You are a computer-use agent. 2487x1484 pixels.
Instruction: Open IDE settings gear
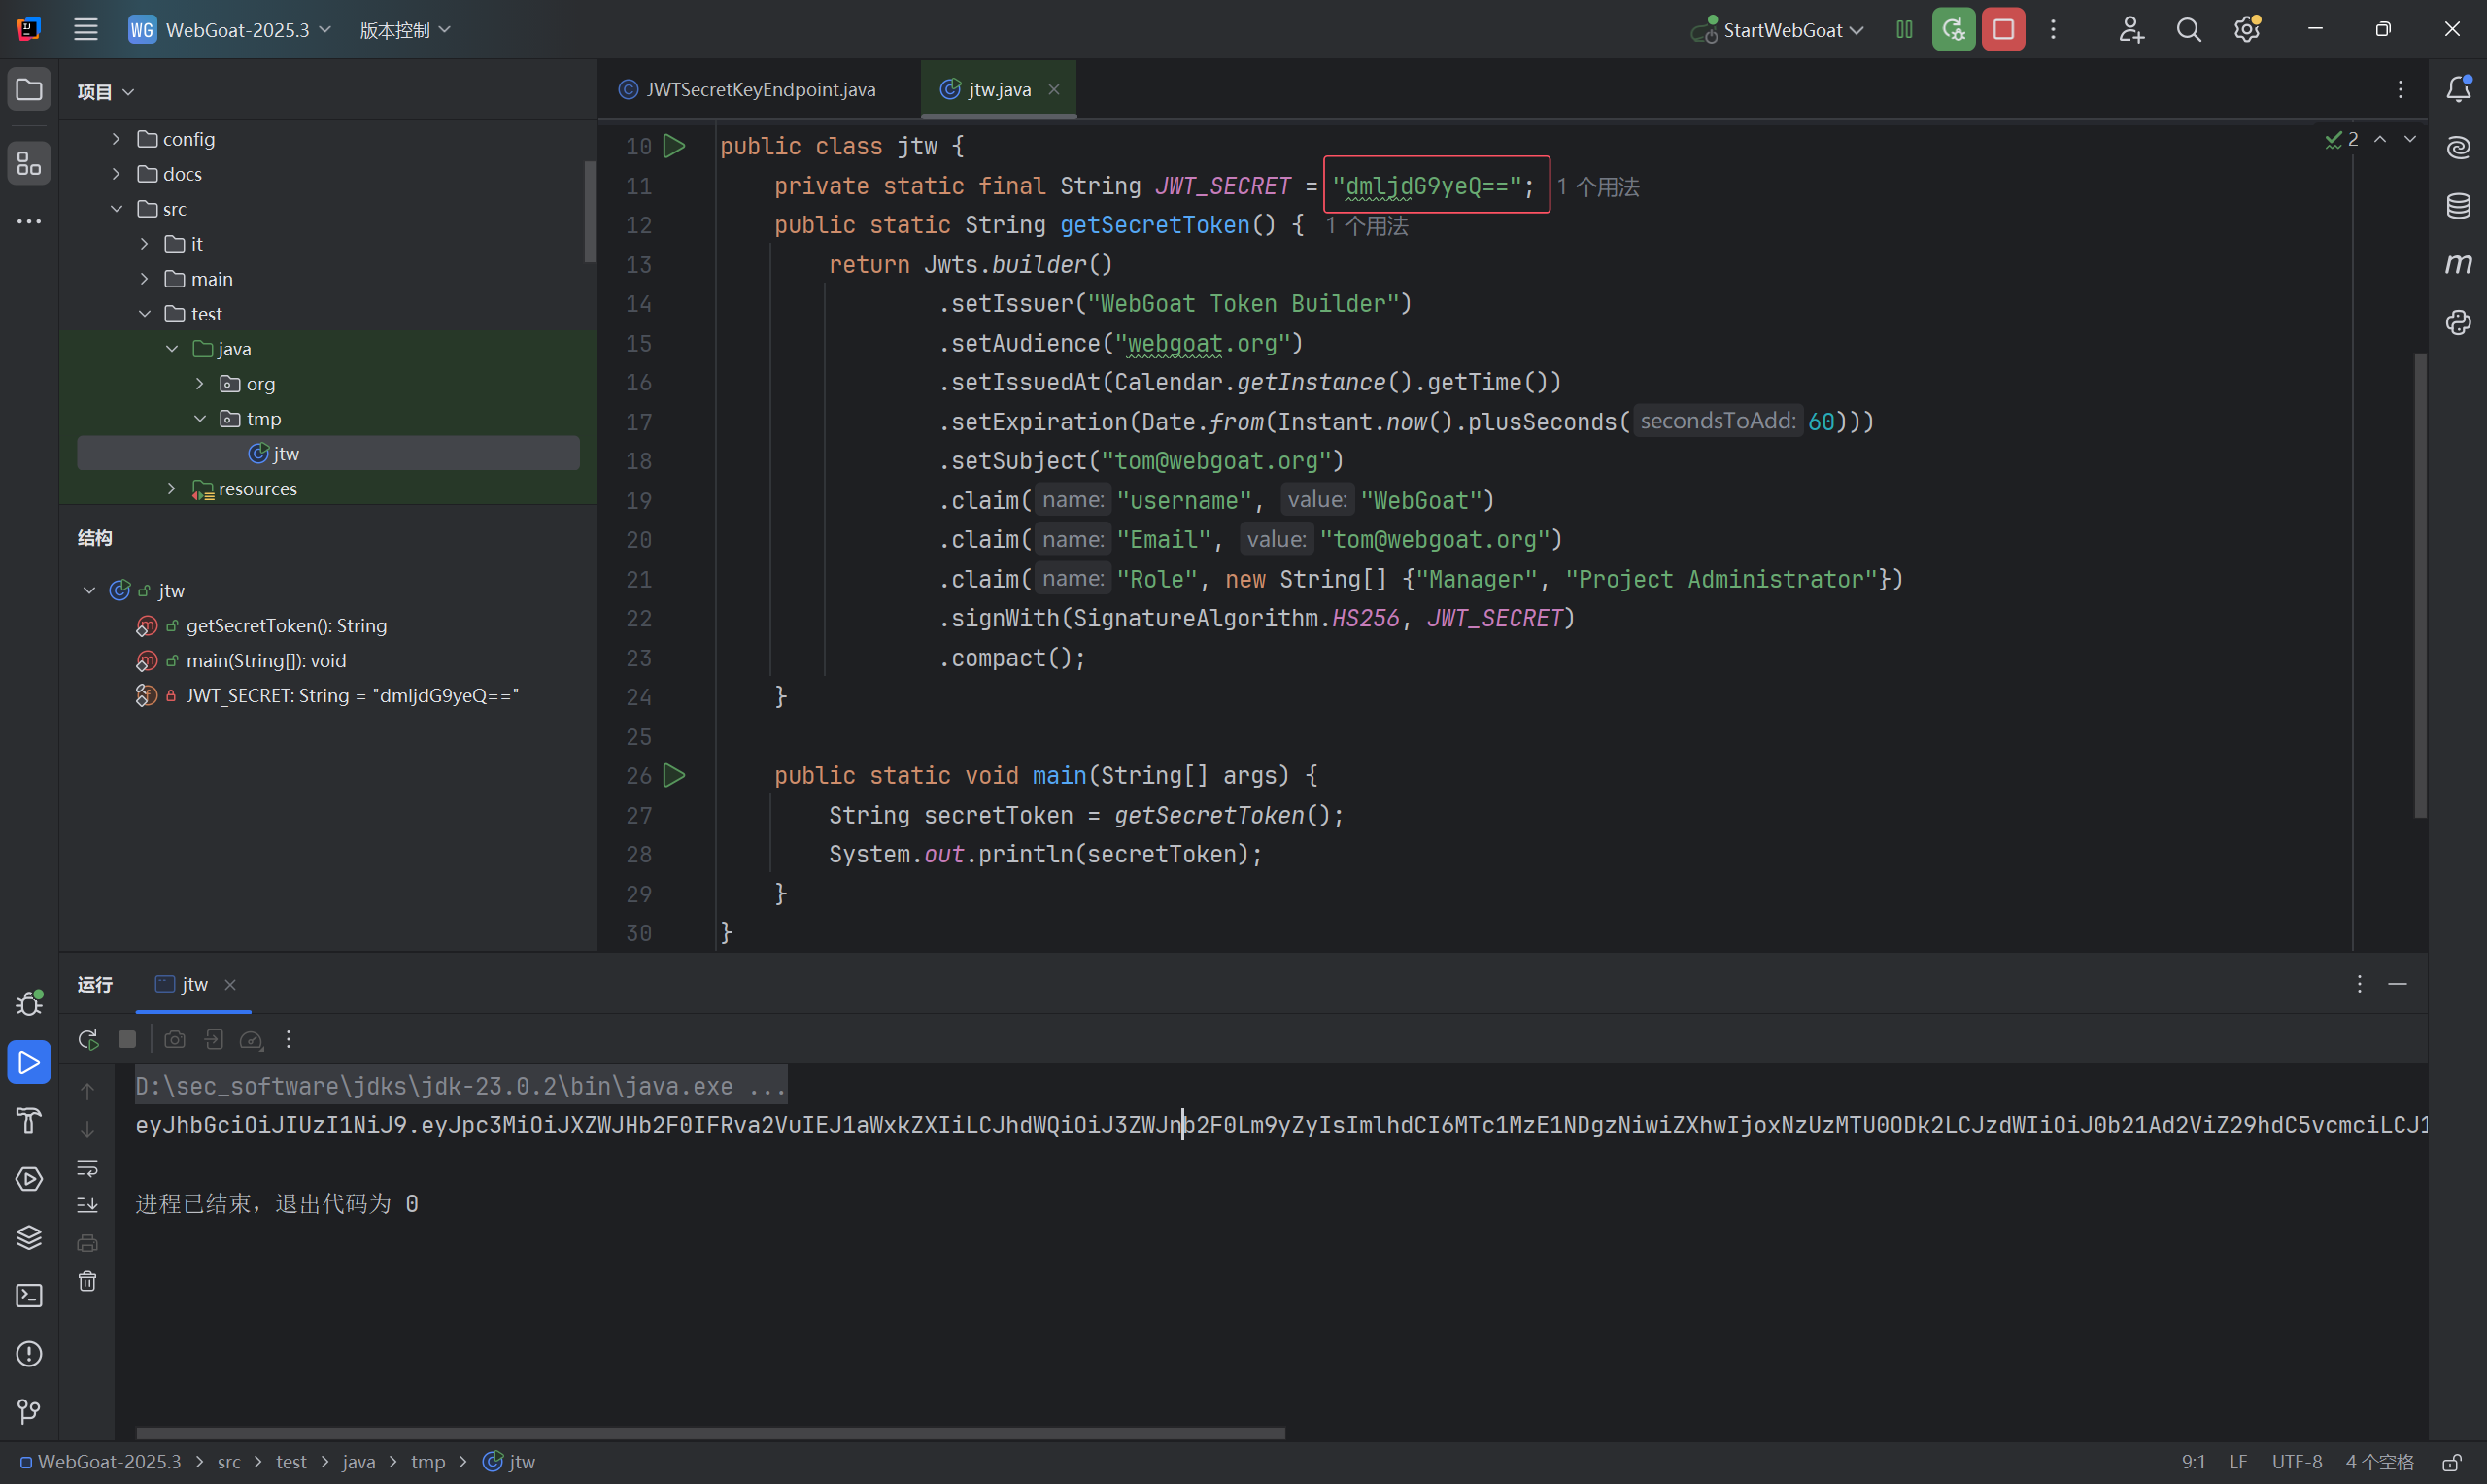coord(2247,29)
